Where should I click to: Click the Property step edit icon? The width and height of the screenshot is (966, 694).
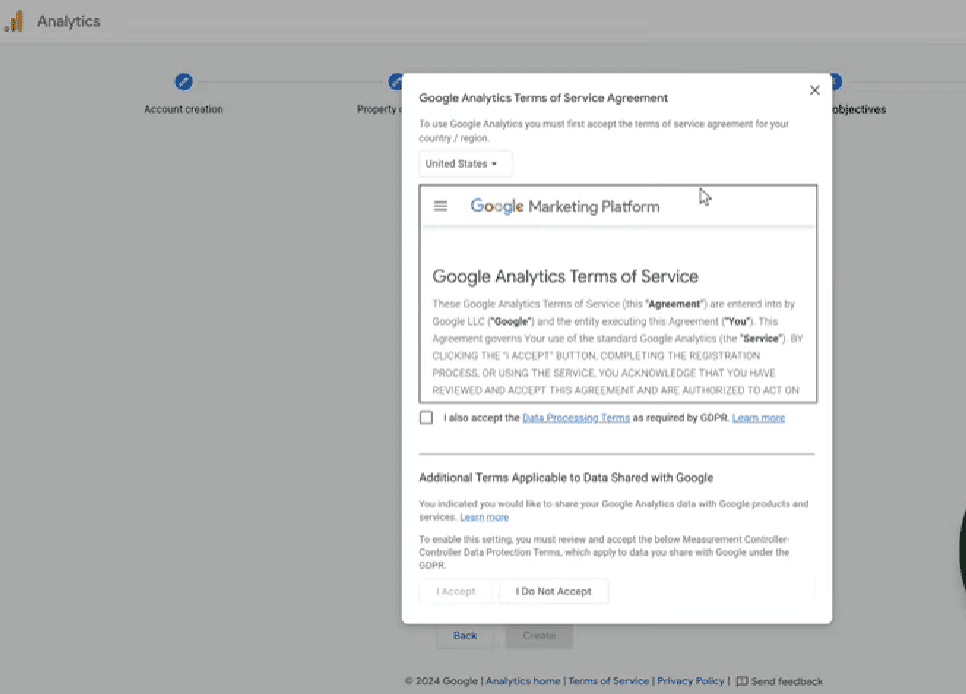(x=394, y=81)
